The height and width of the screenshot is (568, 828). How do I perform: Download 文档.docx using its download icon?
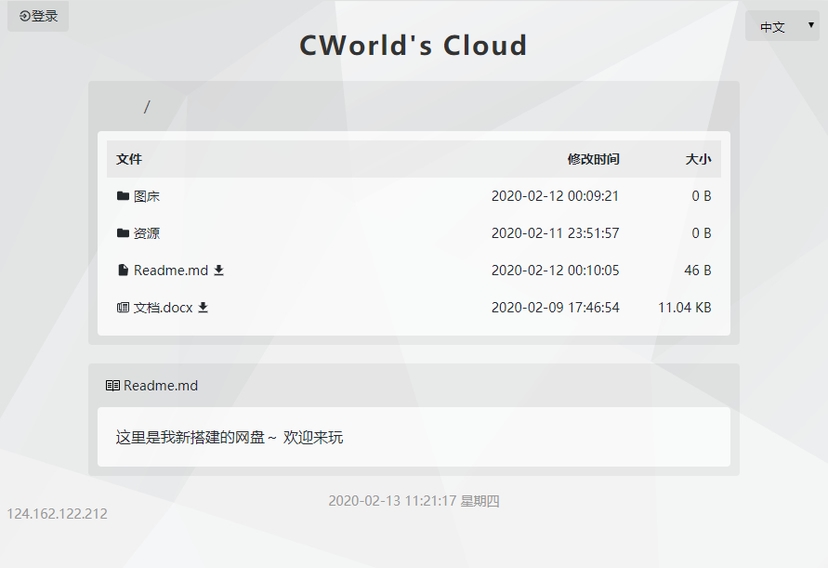[x=203, y=307]
